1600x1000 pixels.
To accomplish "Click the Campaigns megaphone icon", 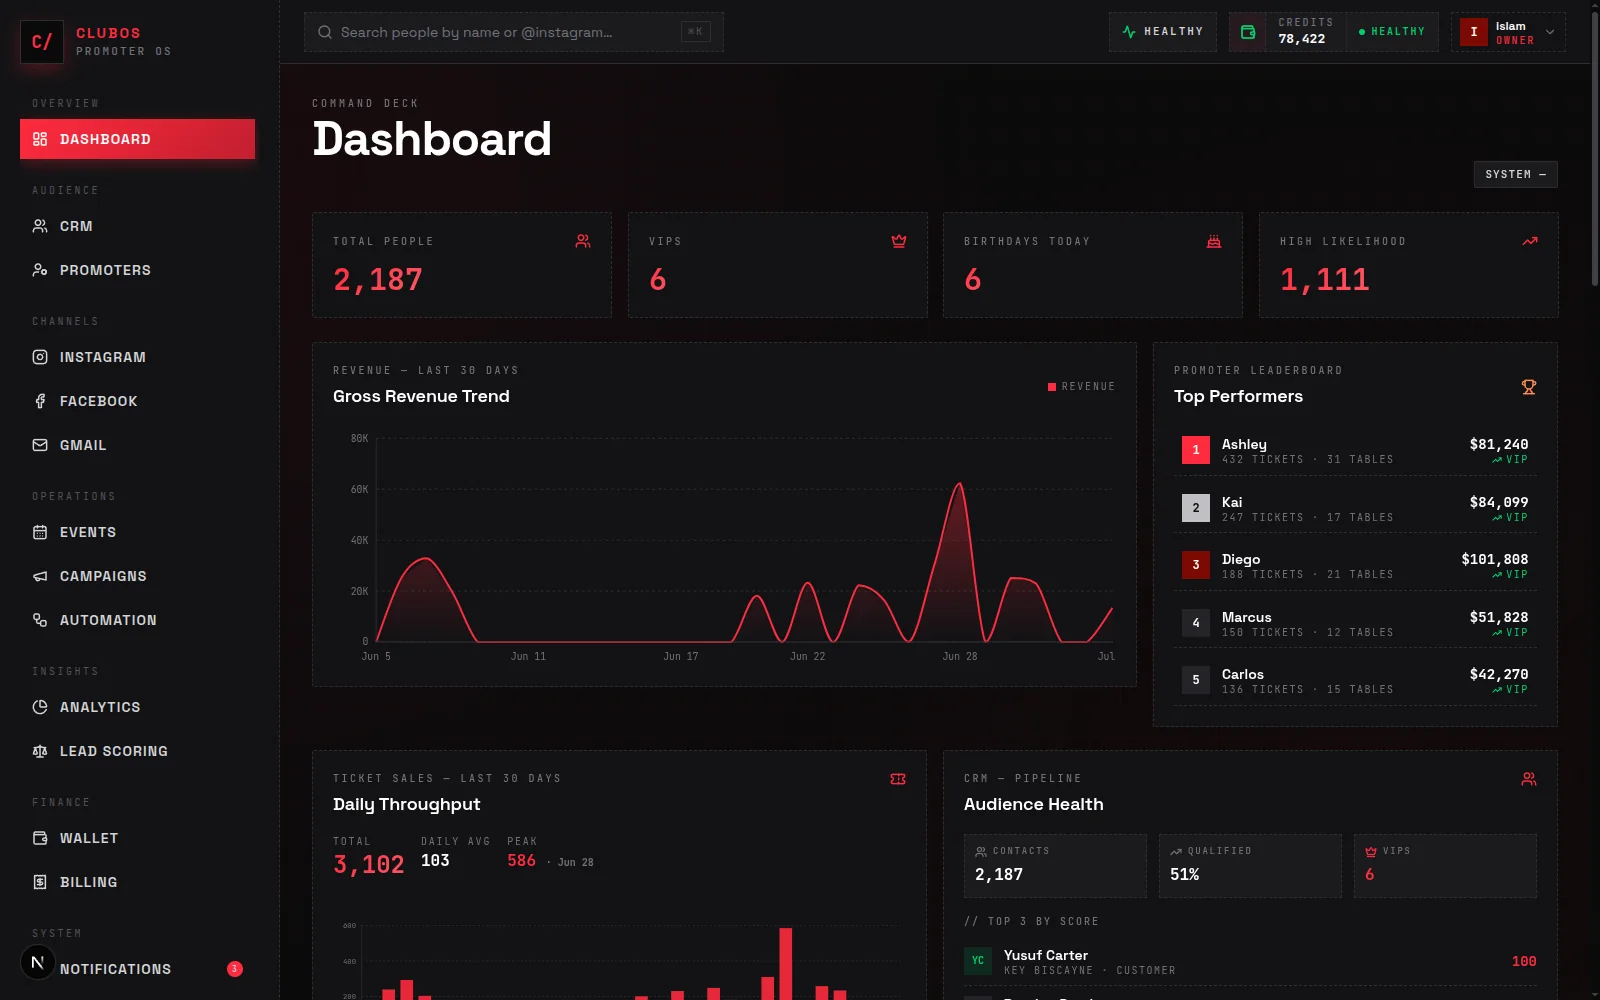I will pyautogui.click(x=40, y=576).
